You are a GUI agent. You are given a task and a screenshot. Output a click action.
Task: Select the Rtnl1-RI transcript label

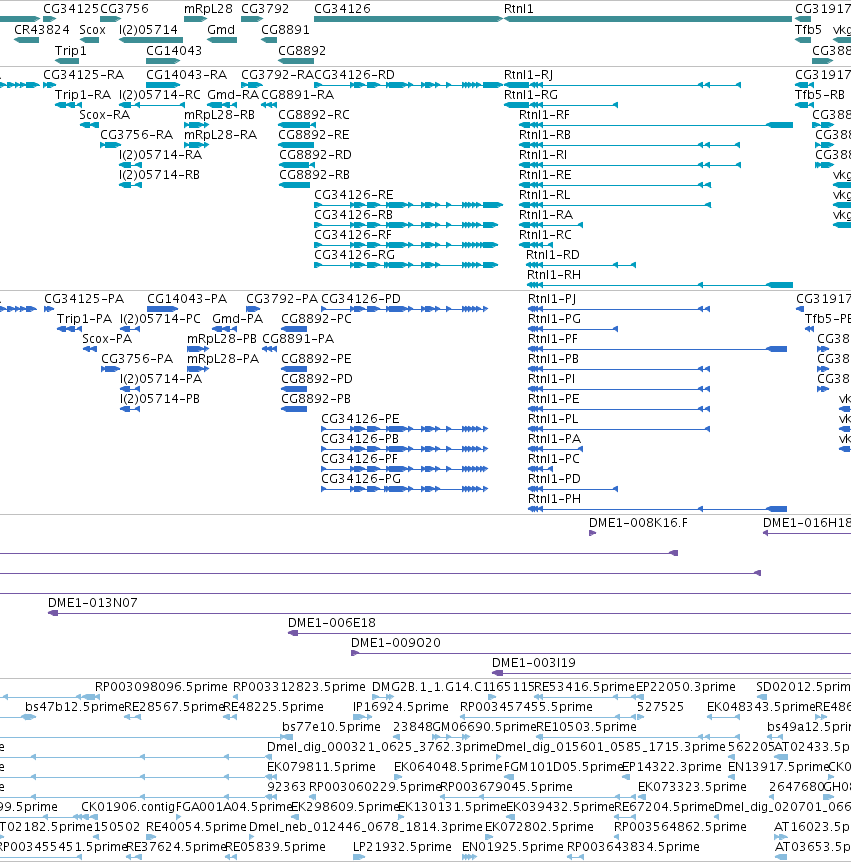coord(543,154)
